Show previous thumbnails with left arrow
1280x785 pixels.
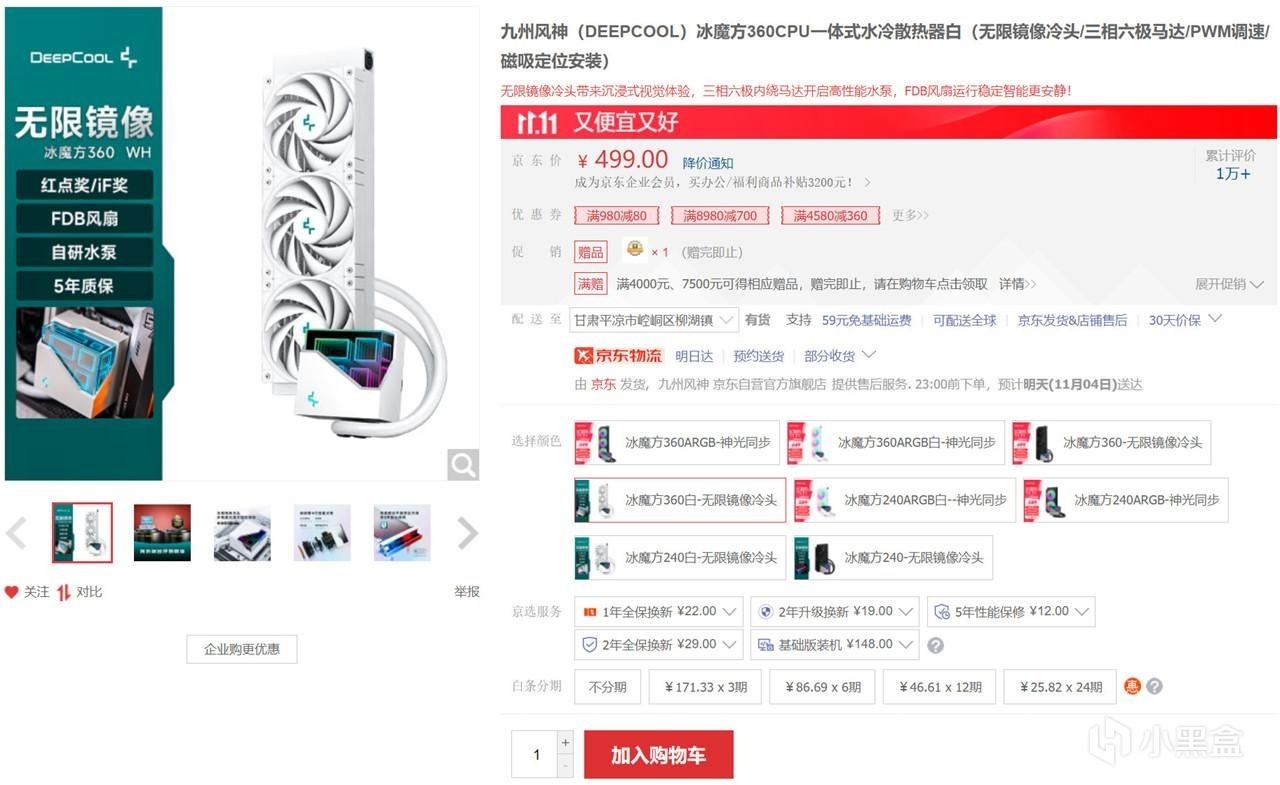pyautogui.click(x=16, y=534)
